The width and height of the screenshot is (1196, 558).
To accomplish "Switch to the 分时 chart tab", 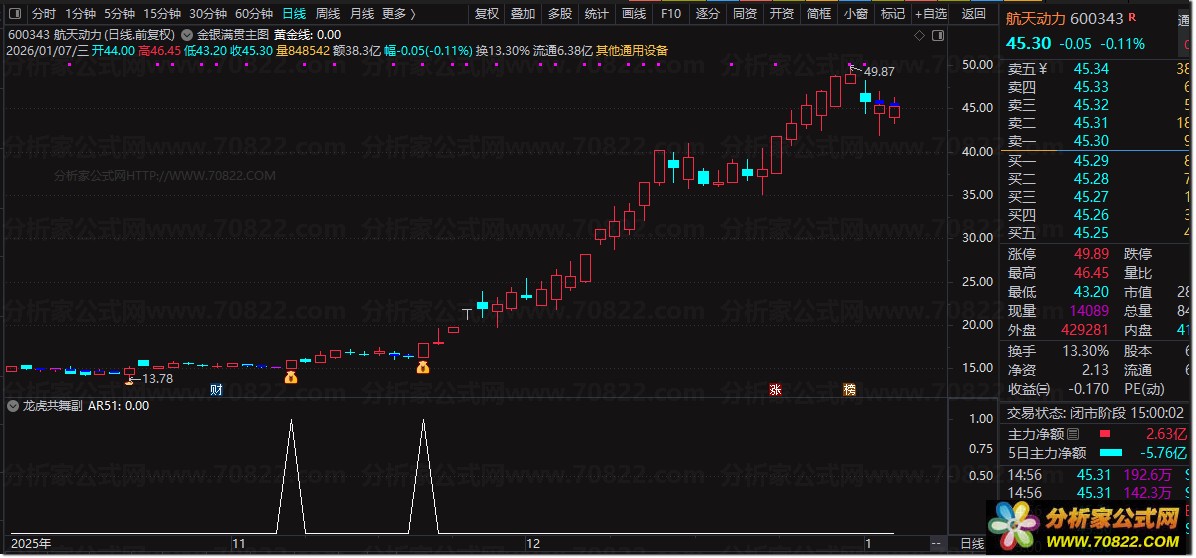I will click(44, 14).
